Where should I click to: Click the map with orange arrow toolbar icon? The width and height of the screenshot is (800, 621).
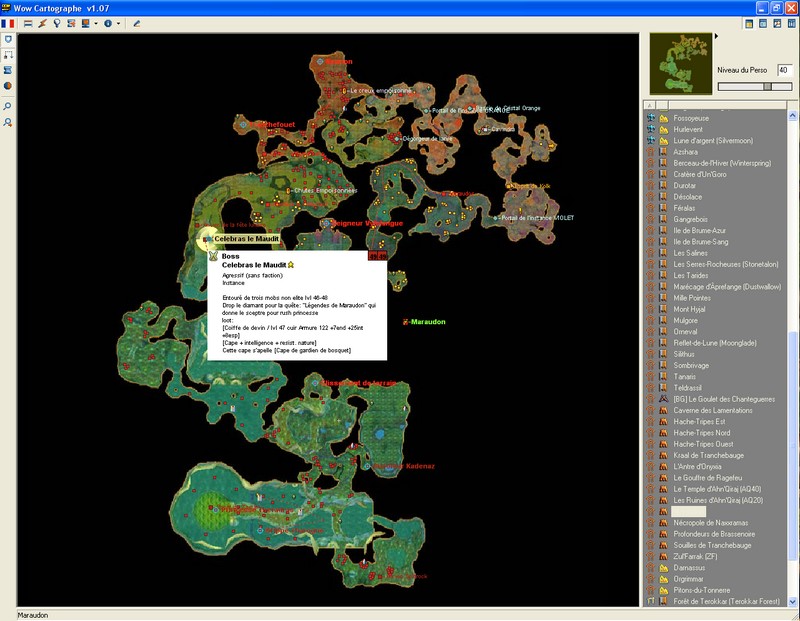[71, 23]
